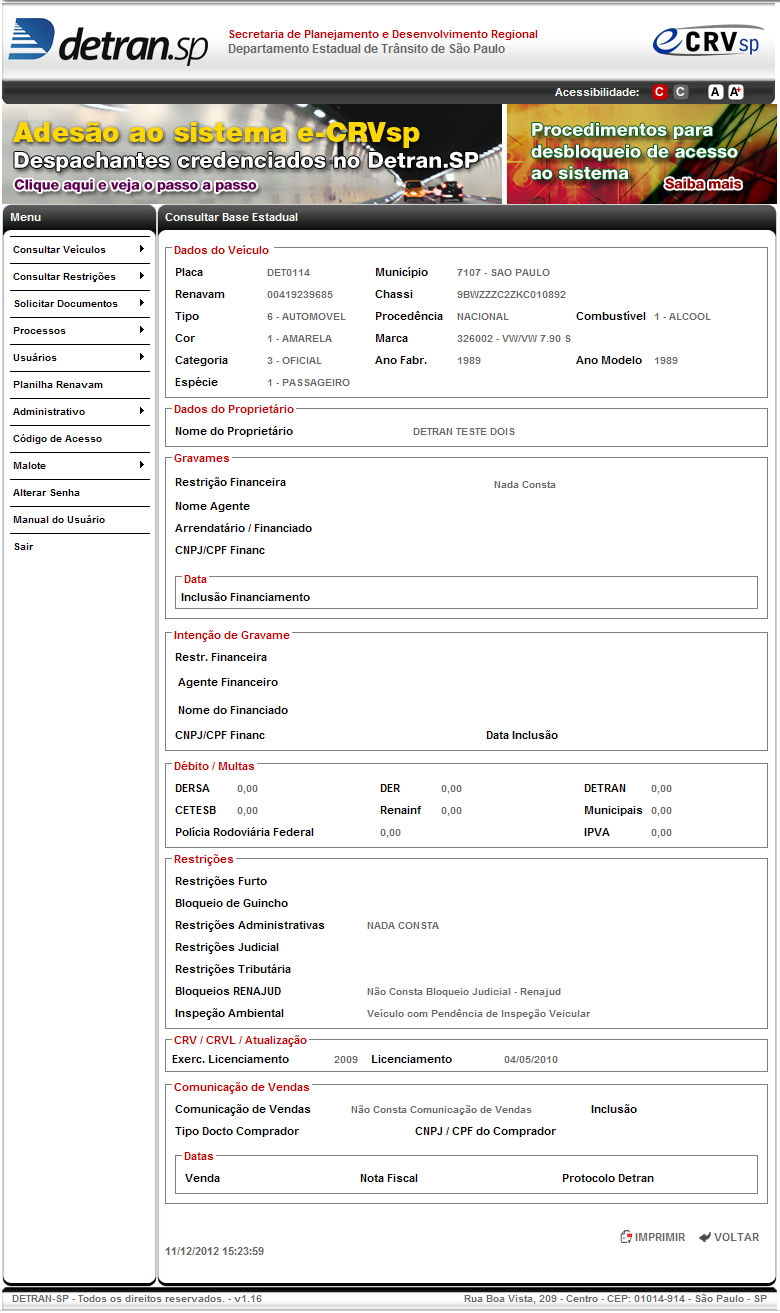
Task: Expand Administrativo submenu arrow
Action: (x=142, y=411)
